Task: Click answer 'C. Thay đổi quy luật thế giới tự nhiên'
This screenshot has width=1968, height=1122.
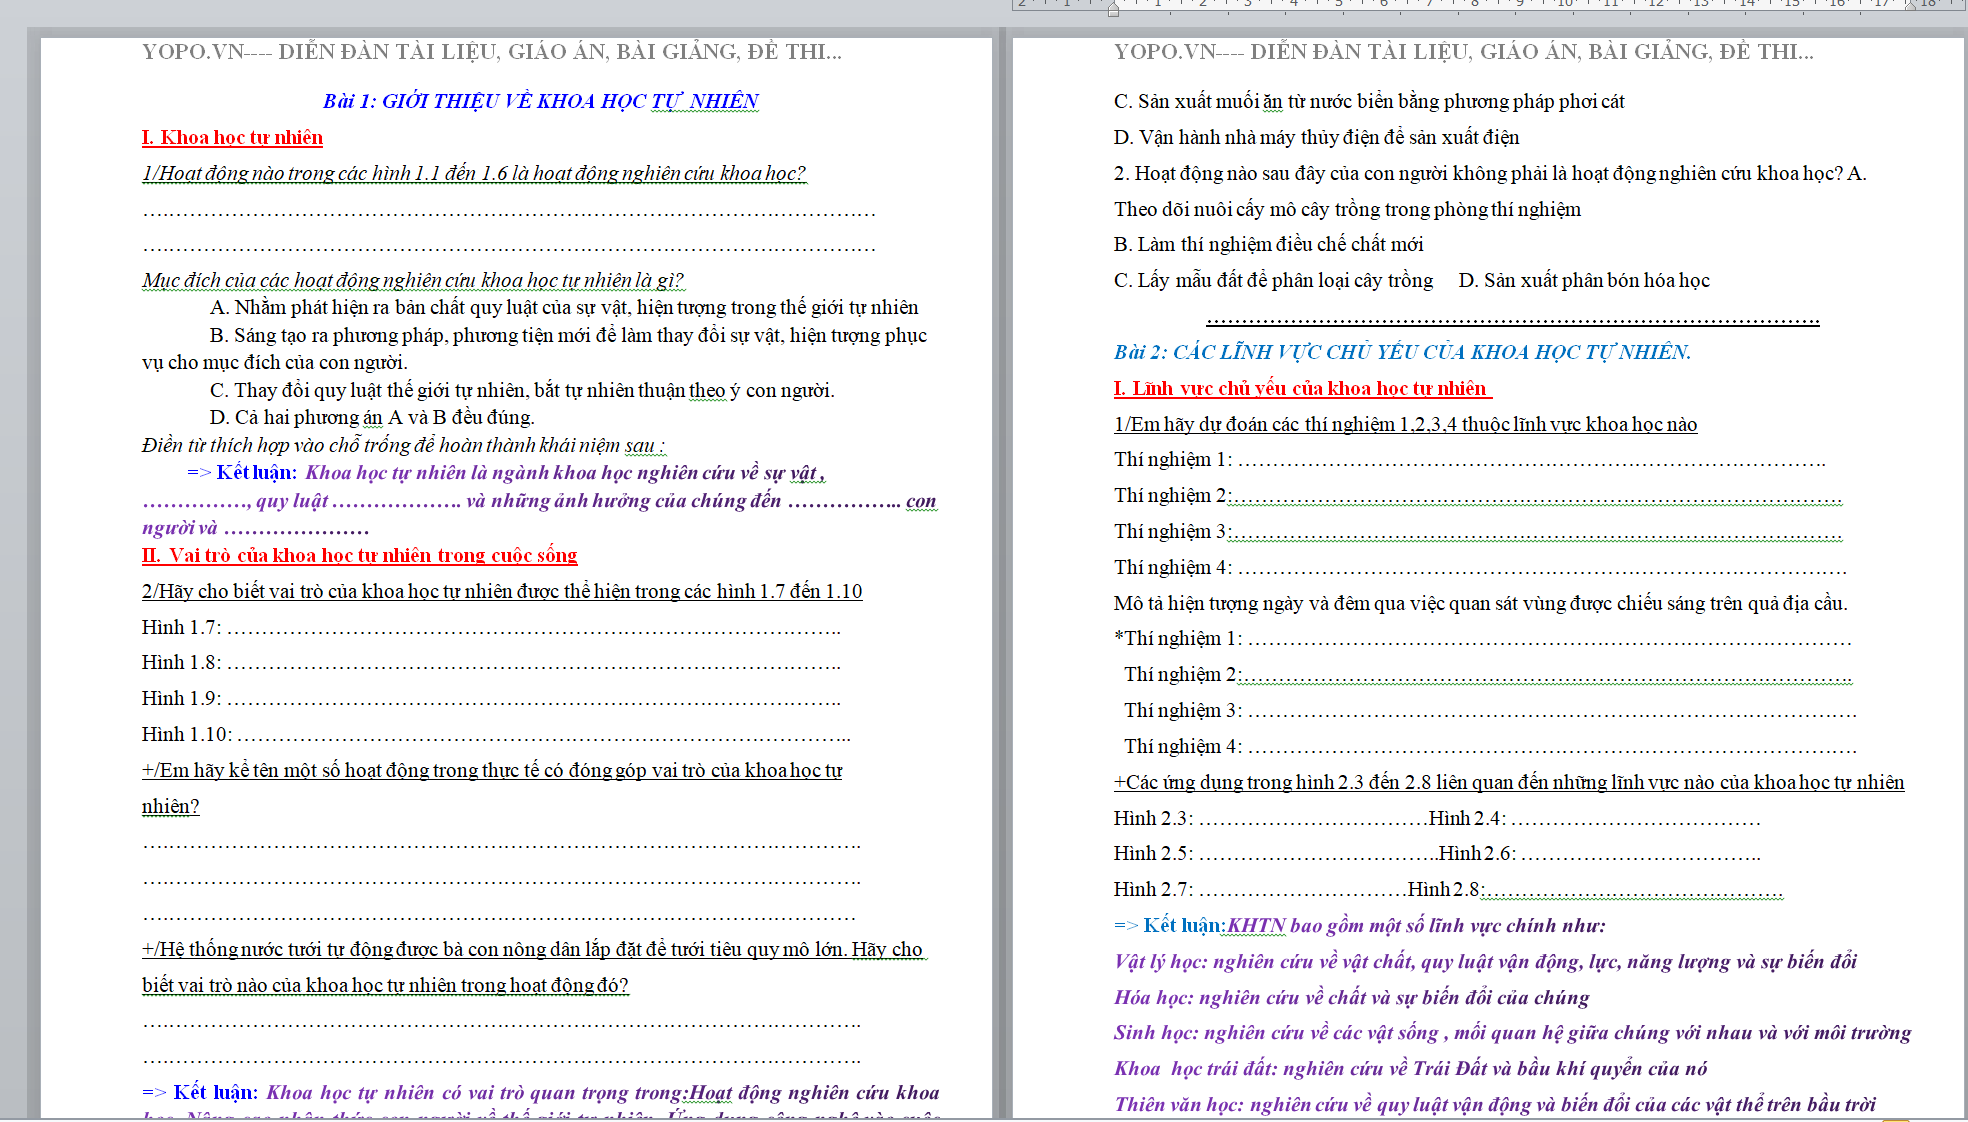Action: (522, 390)
